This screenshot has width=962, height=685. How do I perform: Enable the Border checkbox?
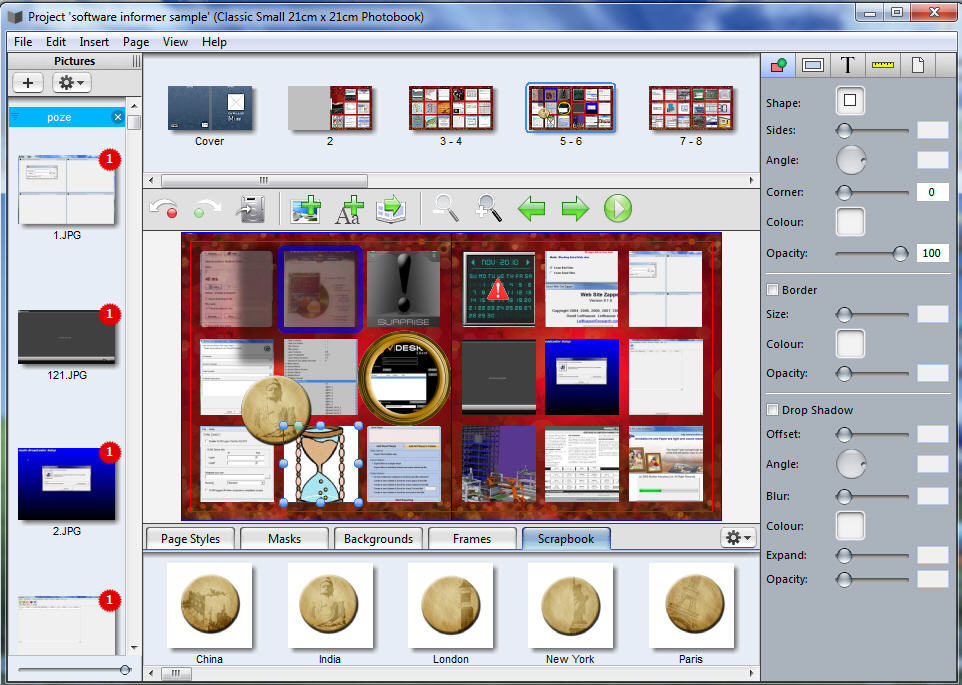click(772, 290)
